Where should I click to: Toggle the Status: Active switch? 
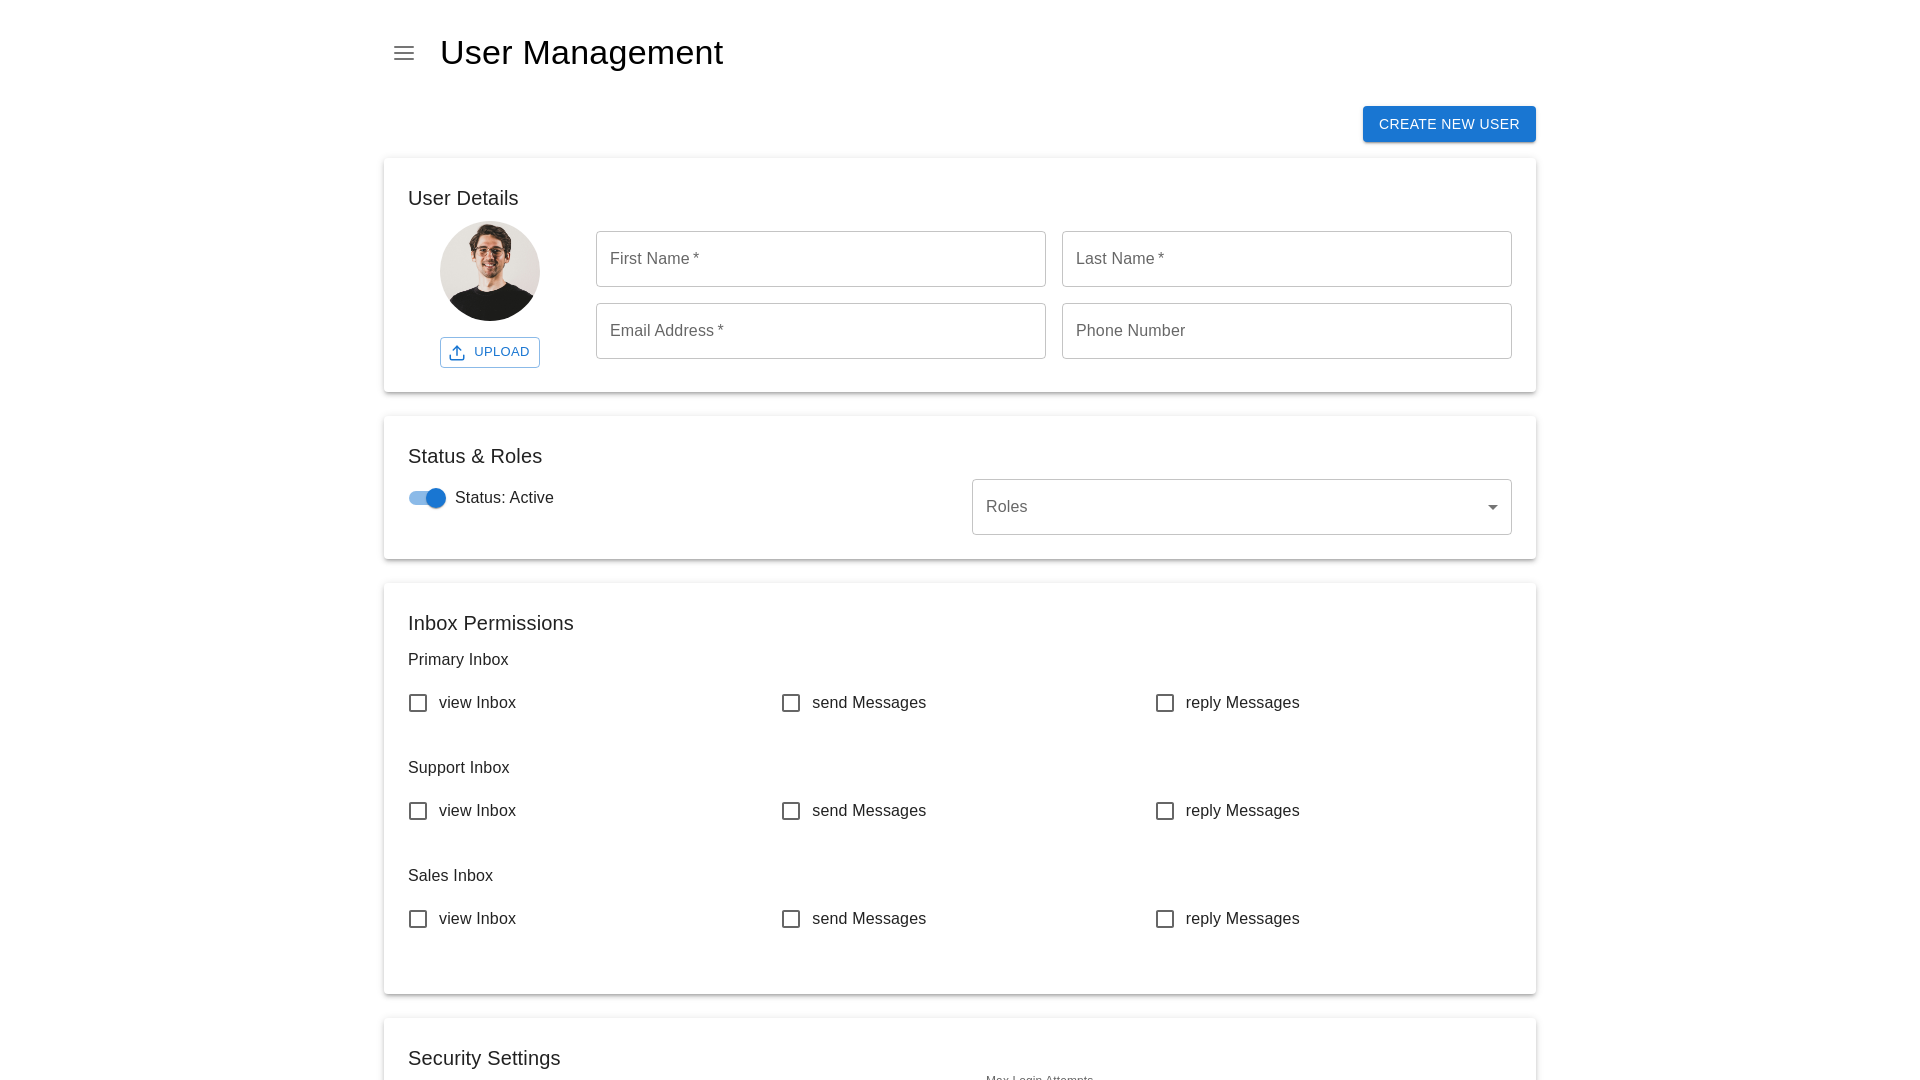tap(427, 498)
